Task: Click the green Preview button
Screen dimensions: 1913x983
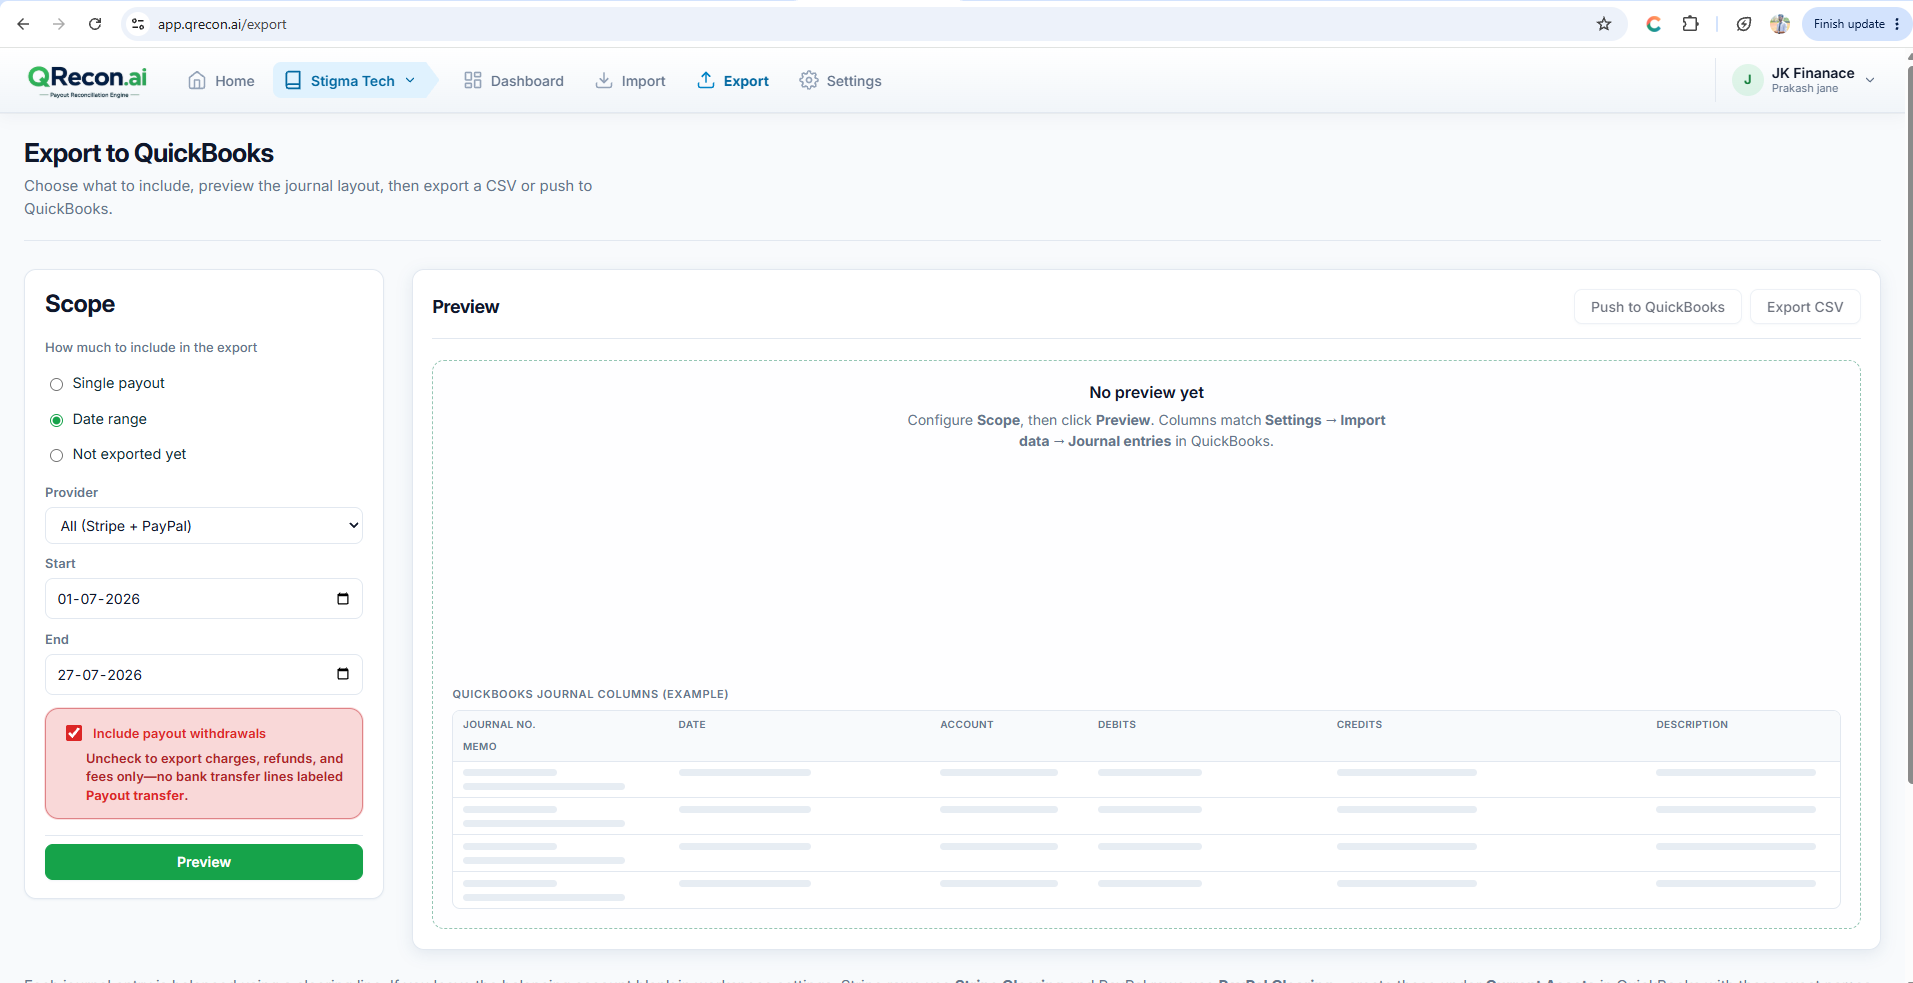Action: point(204,862)
